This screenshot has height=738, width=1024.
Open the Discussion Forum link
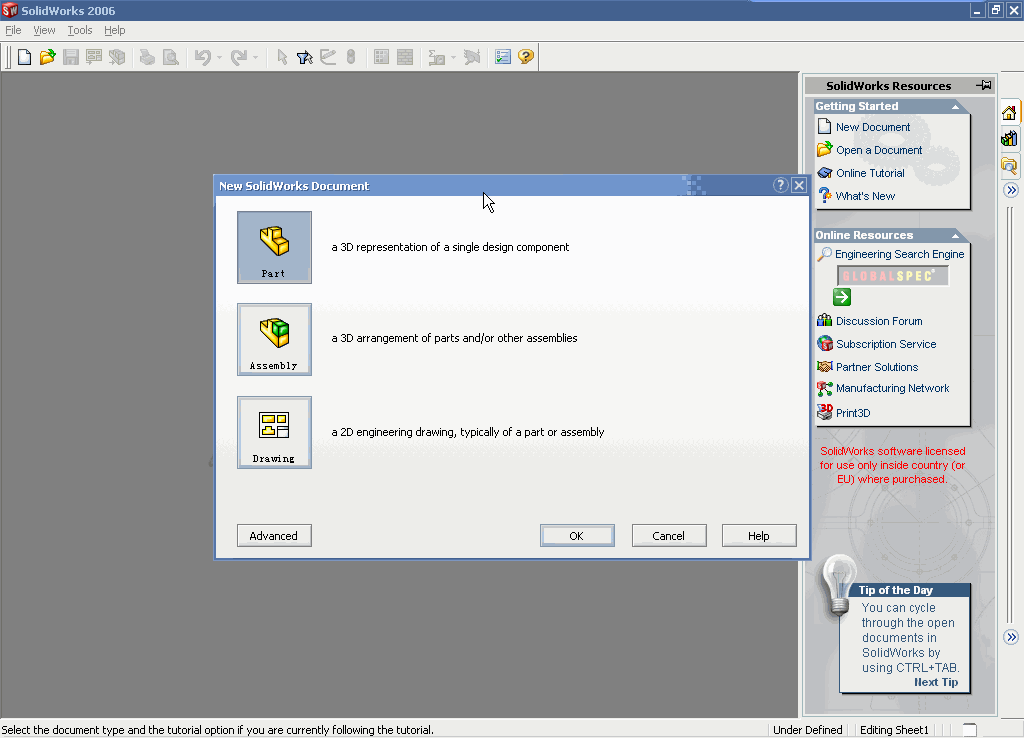pyautogui.click(x=879, y=321)
